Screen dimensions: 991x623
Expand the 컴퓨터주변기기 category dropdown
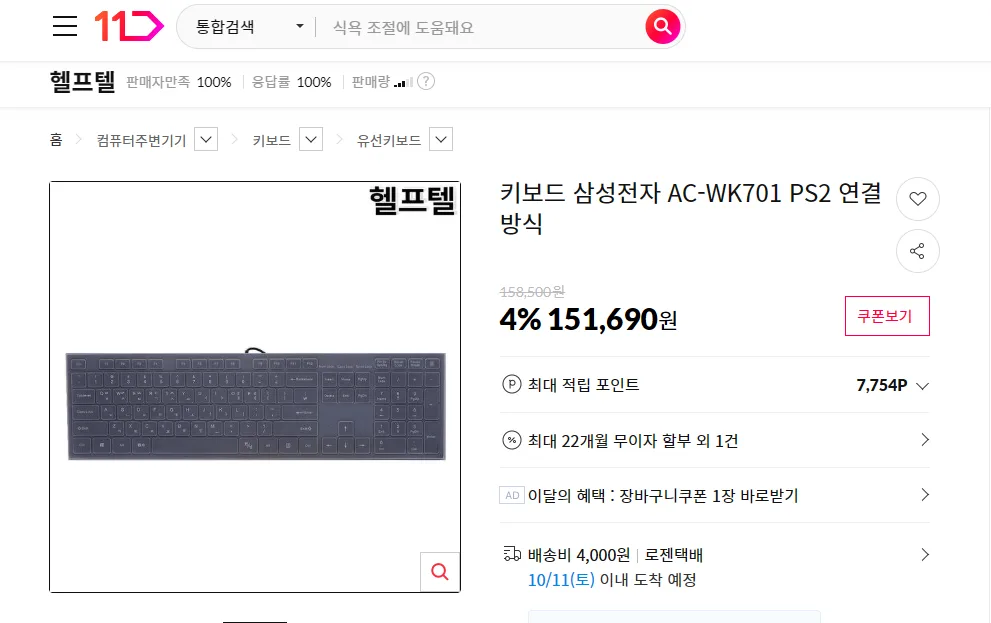(206, 140)
